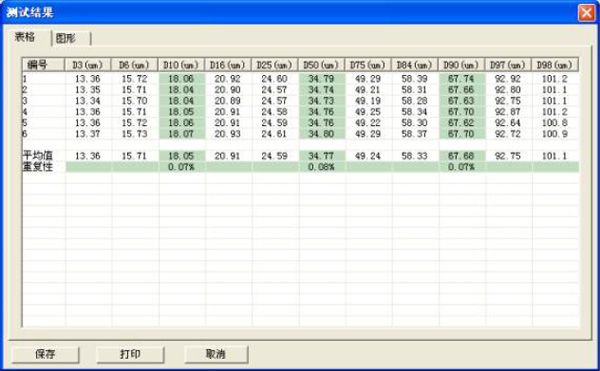Select the D90 (um) column header
600x371 pixels.
click(x=461, y=65)
